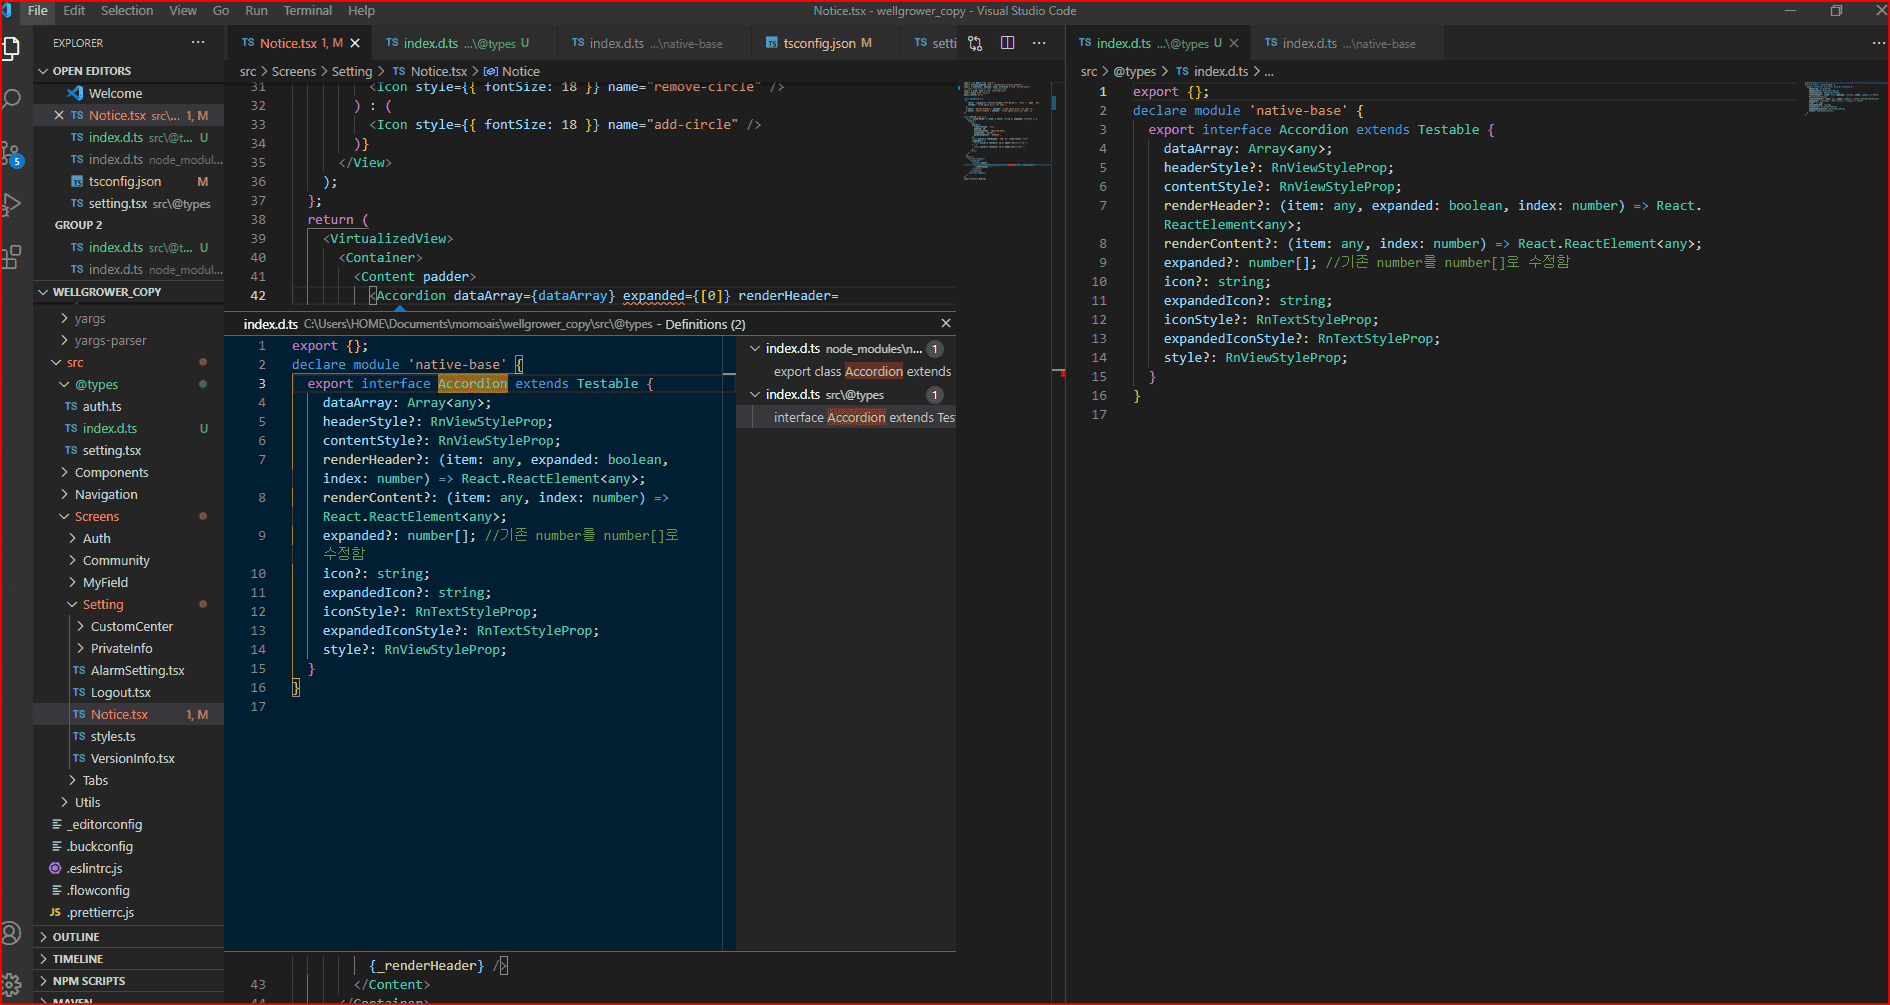The height and width of the screenshot is (1005, 1890).
Task: Expand the TIMELINE section
Action: tap(77, 959)
